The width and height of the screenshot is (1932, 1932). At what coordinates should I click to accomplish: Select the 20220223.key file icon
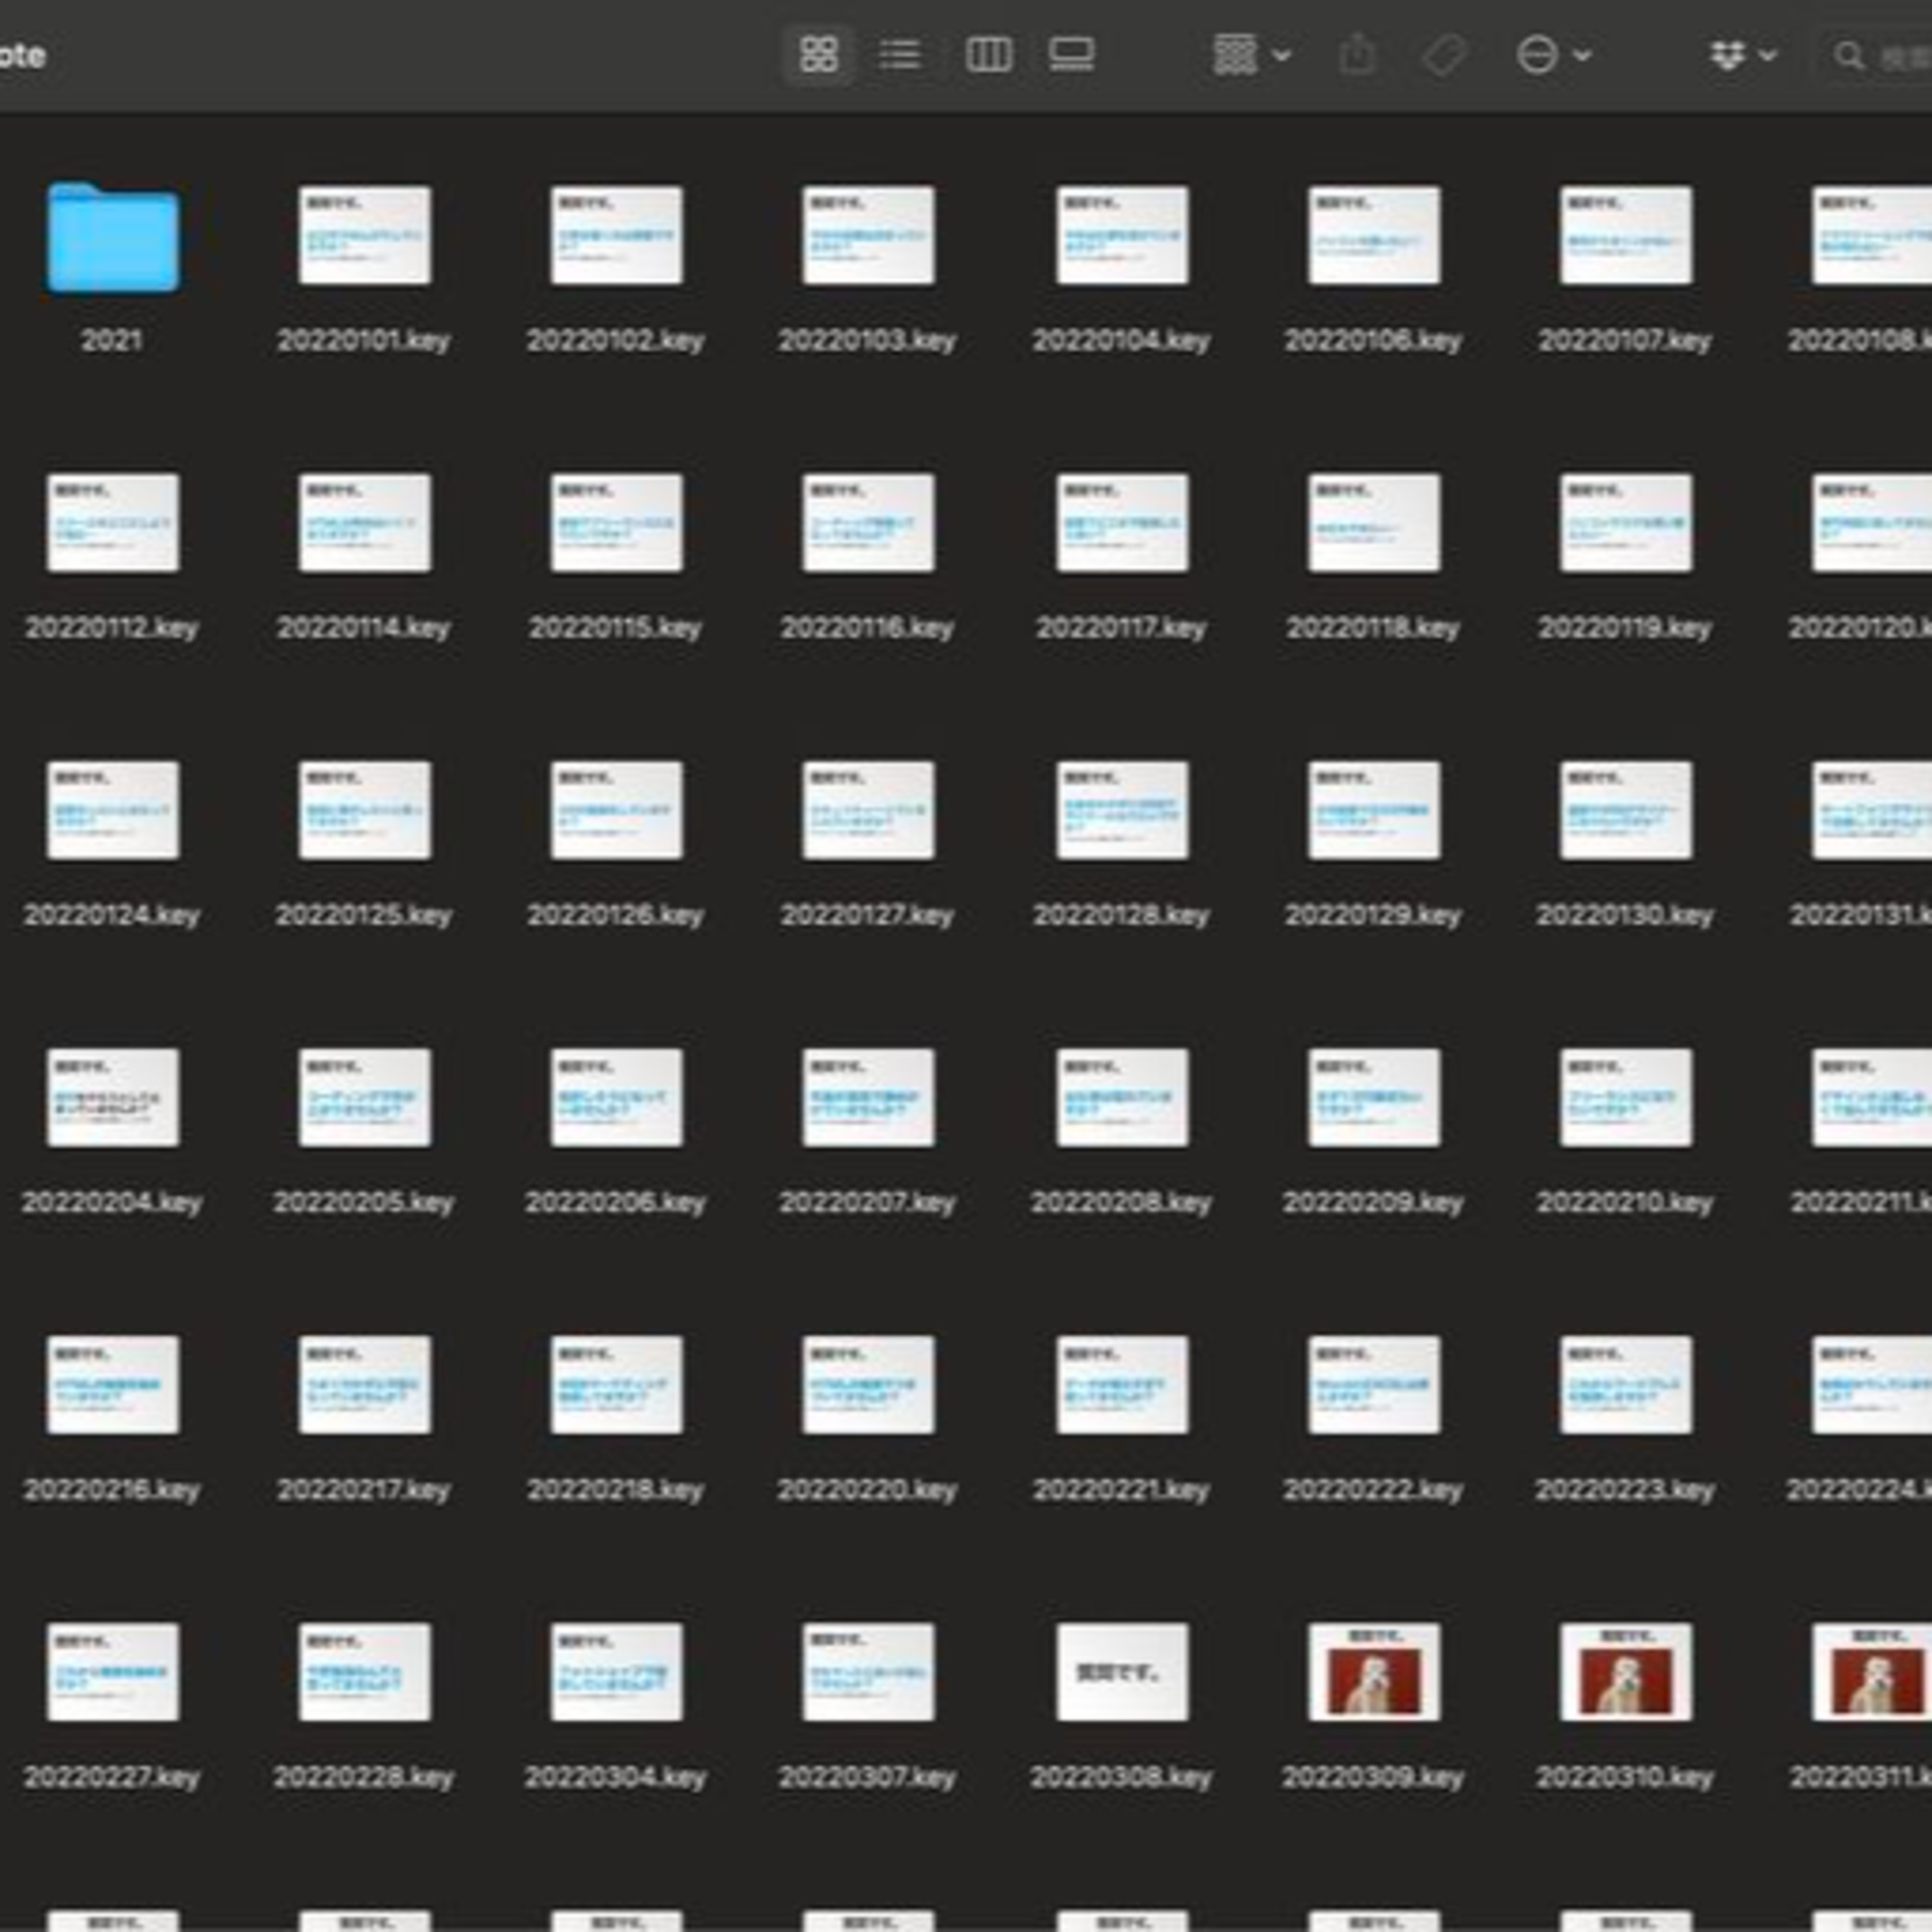[x=1626, y=1385]
